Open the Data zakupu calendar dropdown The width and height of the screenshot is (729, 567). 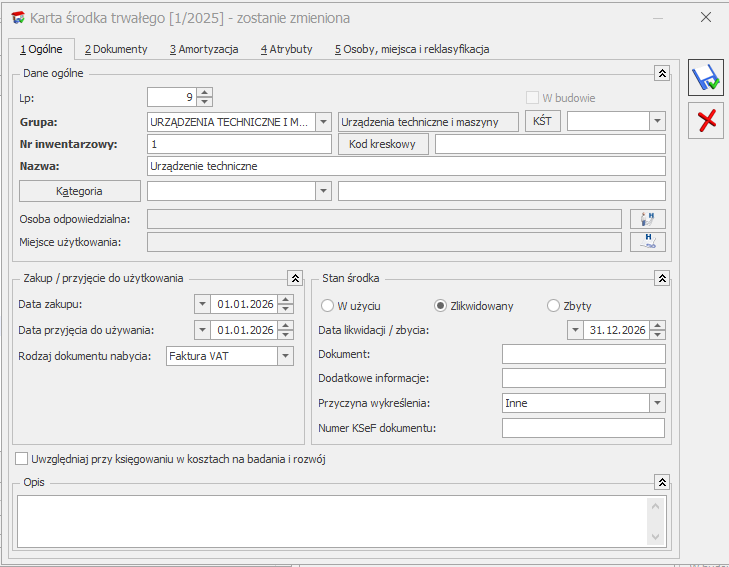202,304
